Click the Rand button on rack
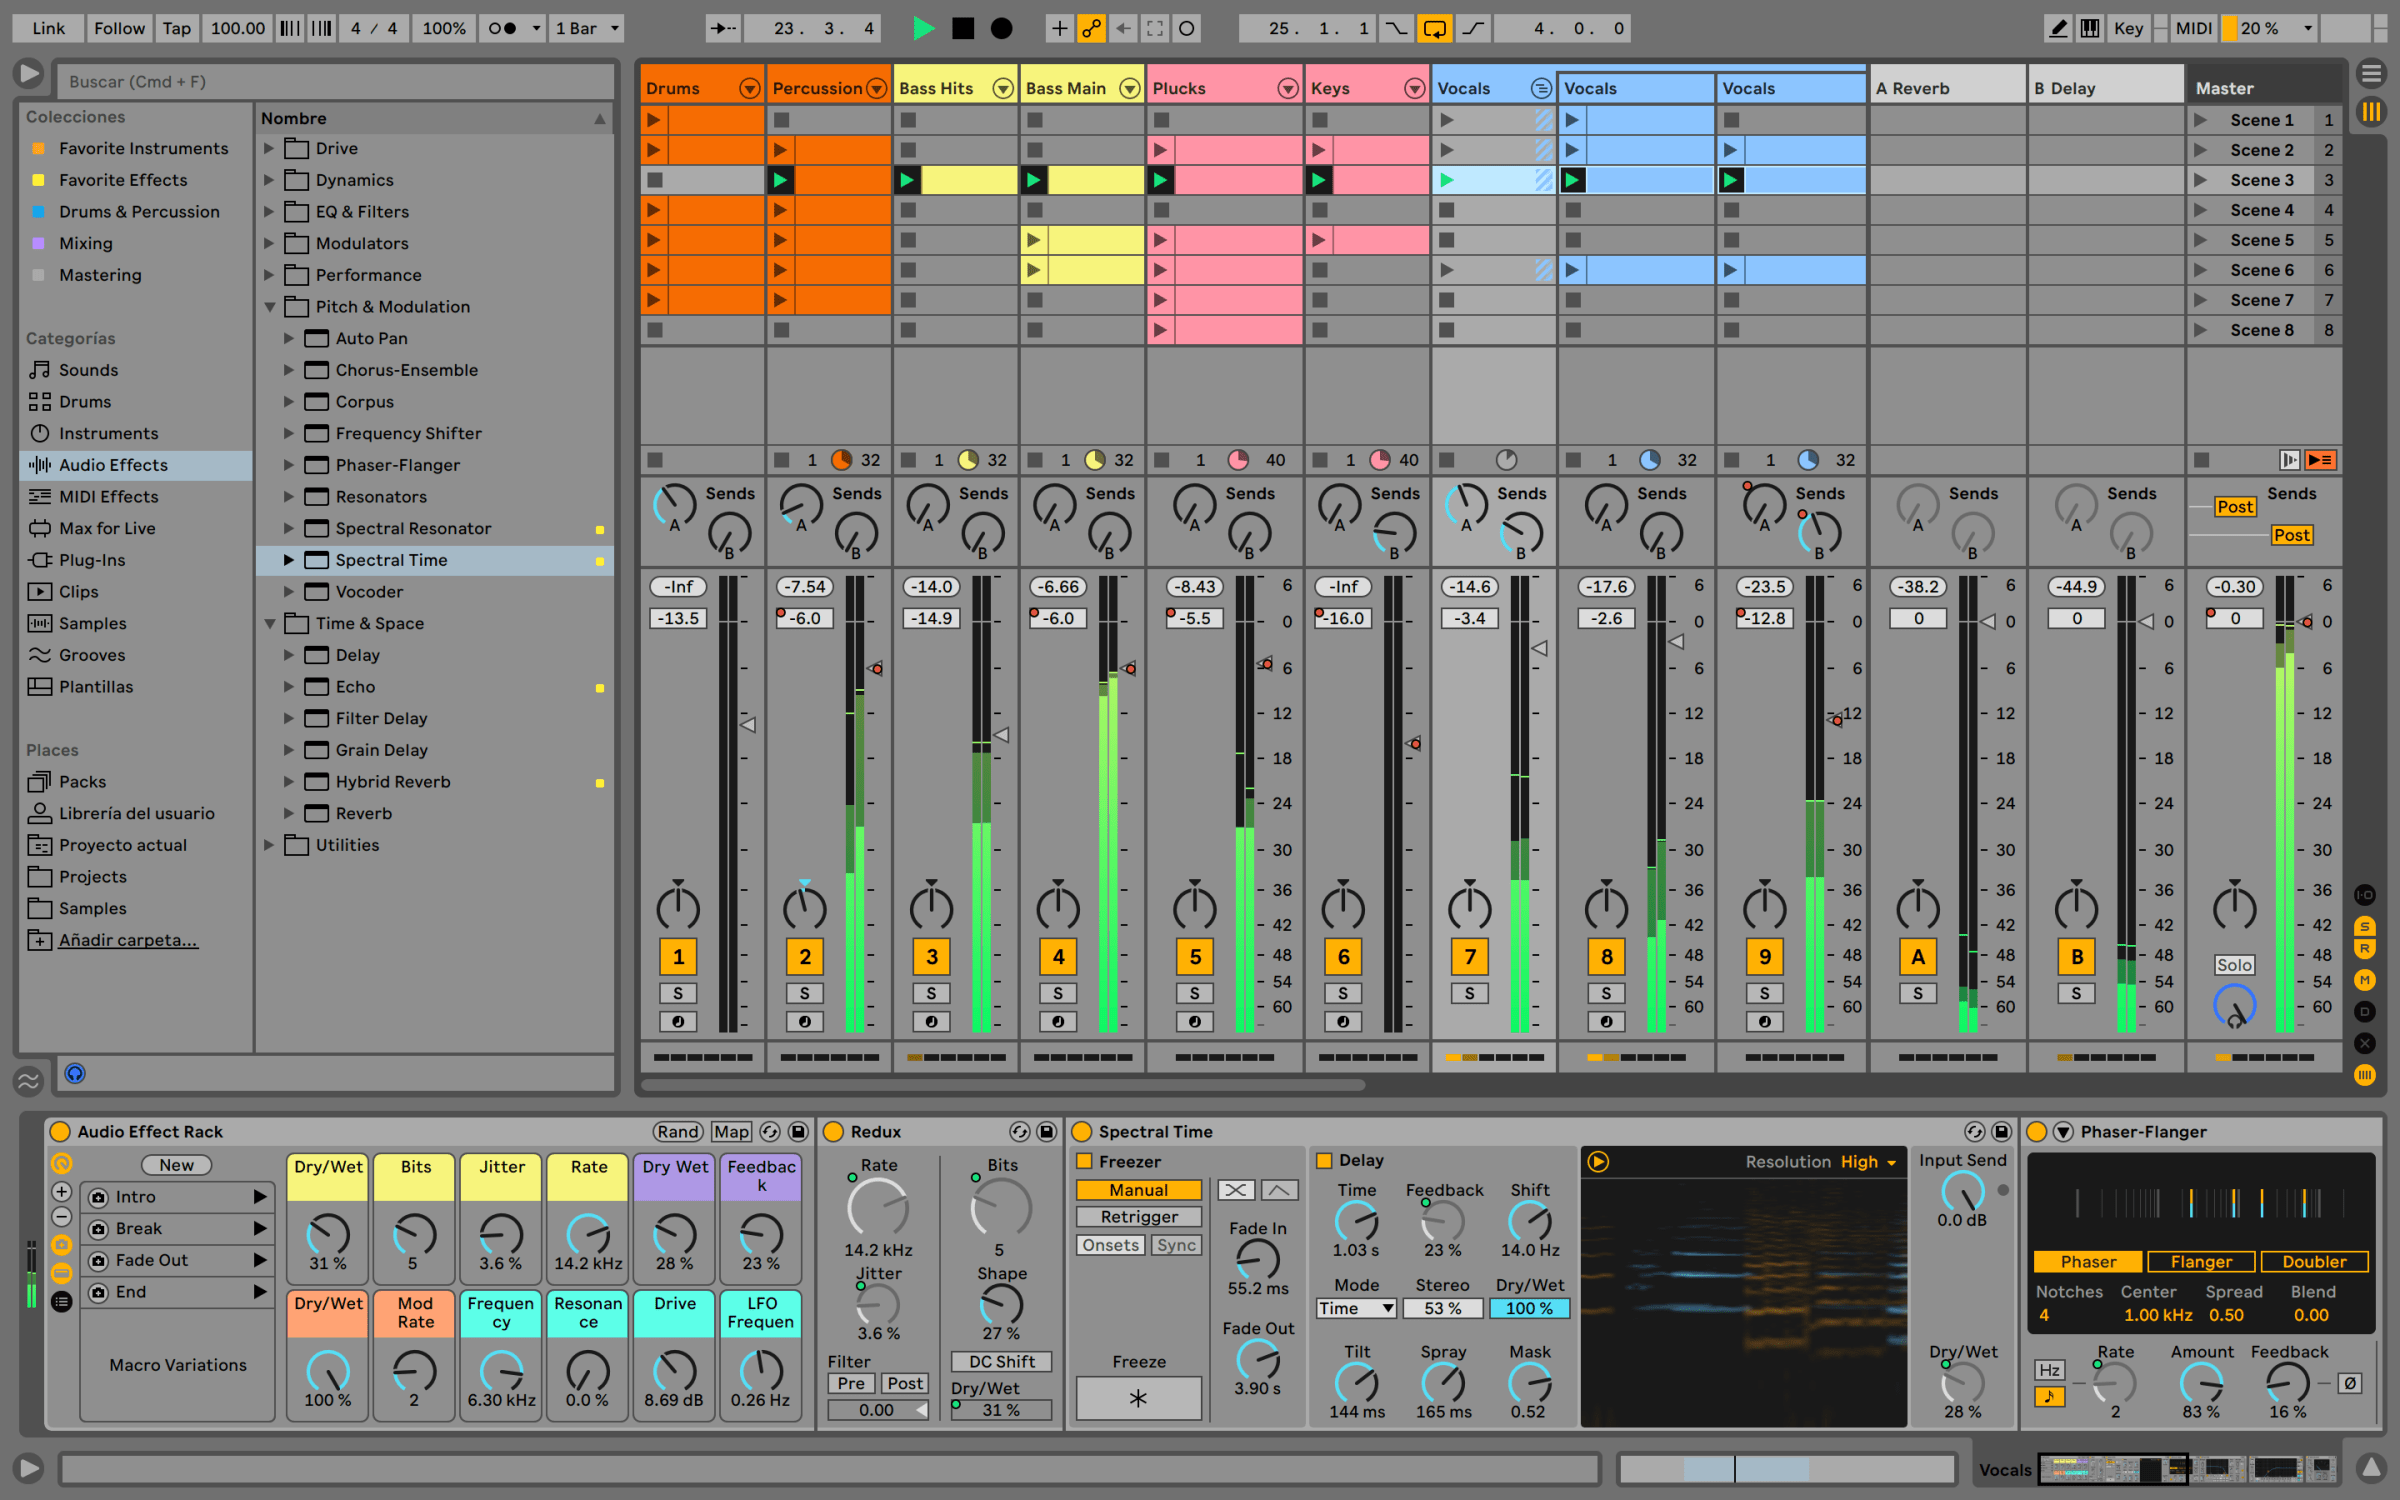 tap(677, 1131)
